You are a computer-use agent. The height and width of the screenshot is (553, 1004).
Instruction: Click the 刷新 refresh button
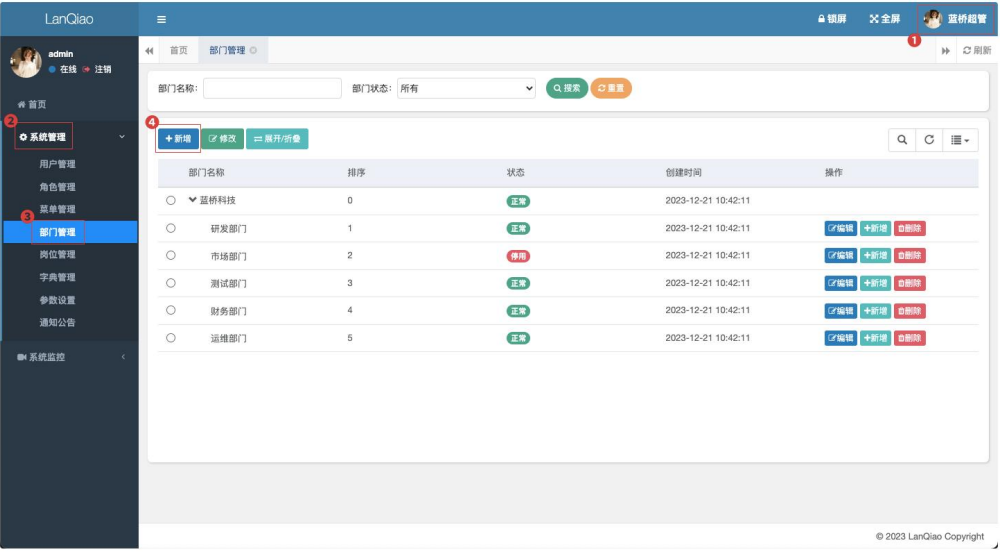(977, 51)
